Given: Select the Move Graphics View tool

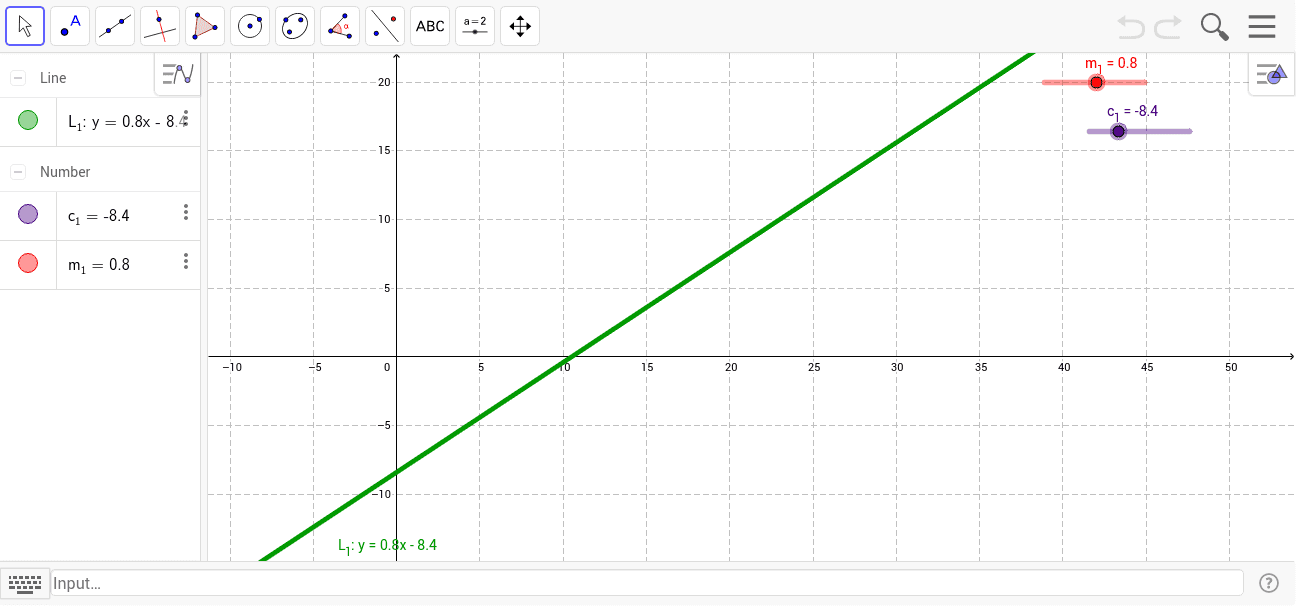Looking at the screenshot, I should [x=520, y=26].
